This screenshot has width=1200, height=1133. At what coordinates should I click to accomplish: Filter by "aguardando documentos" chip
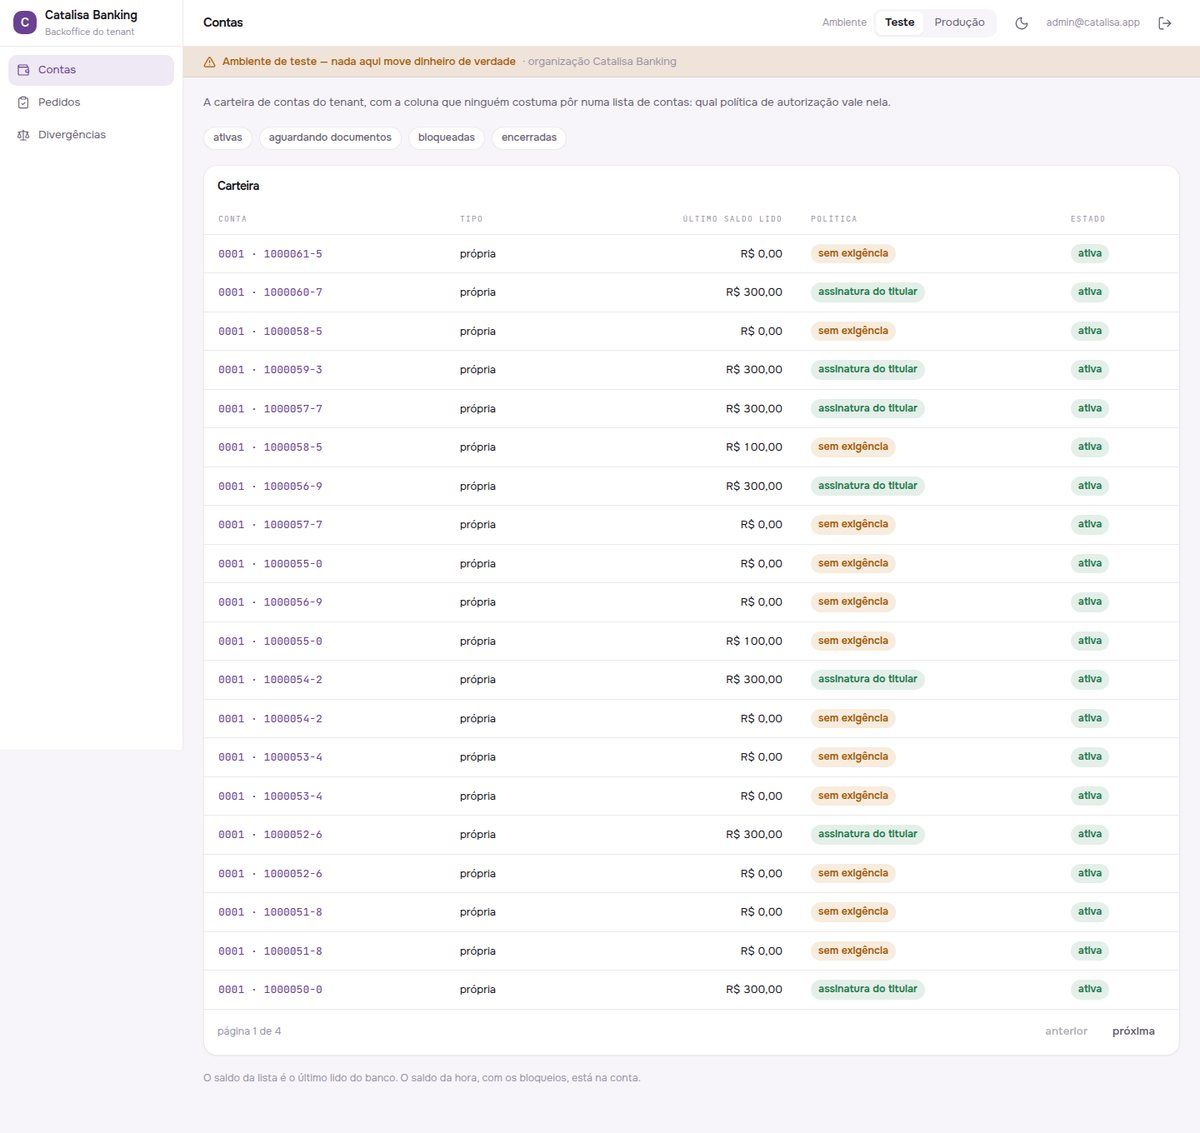330,138
